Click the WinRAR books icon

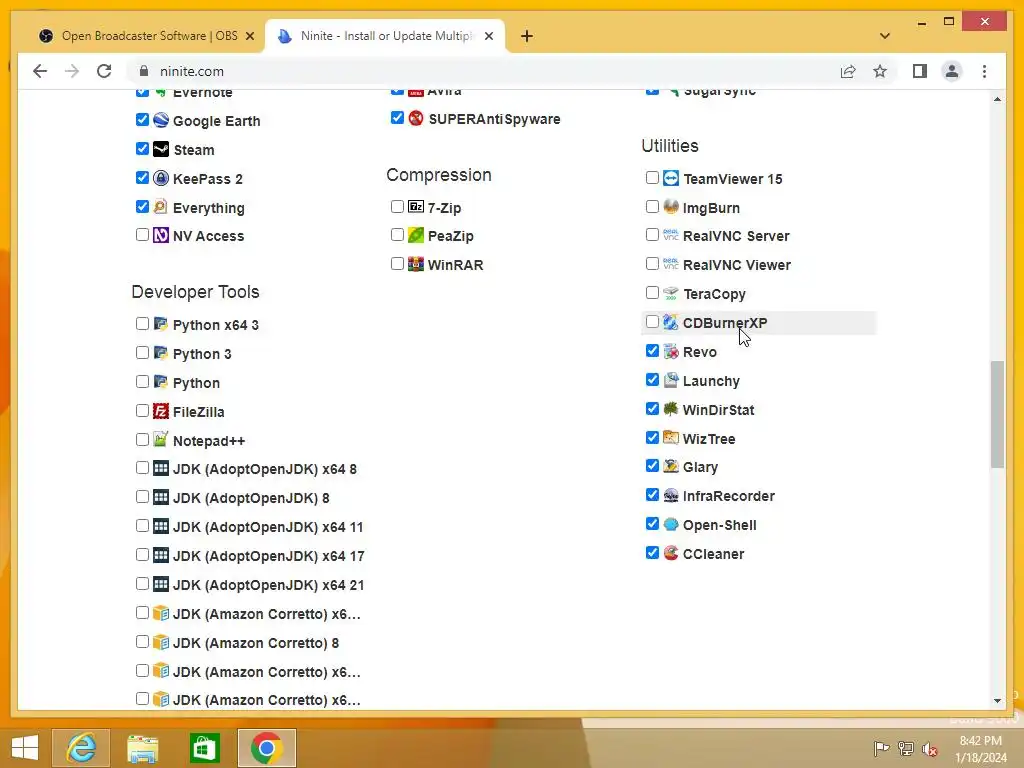(416, 264)
